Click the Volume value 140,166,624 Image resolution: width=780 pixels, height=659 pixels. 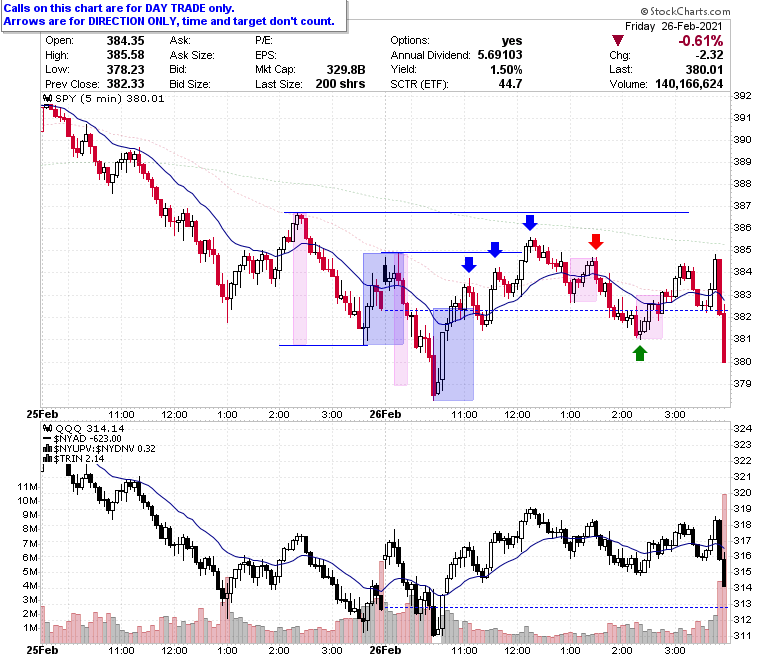coord(689,84)
